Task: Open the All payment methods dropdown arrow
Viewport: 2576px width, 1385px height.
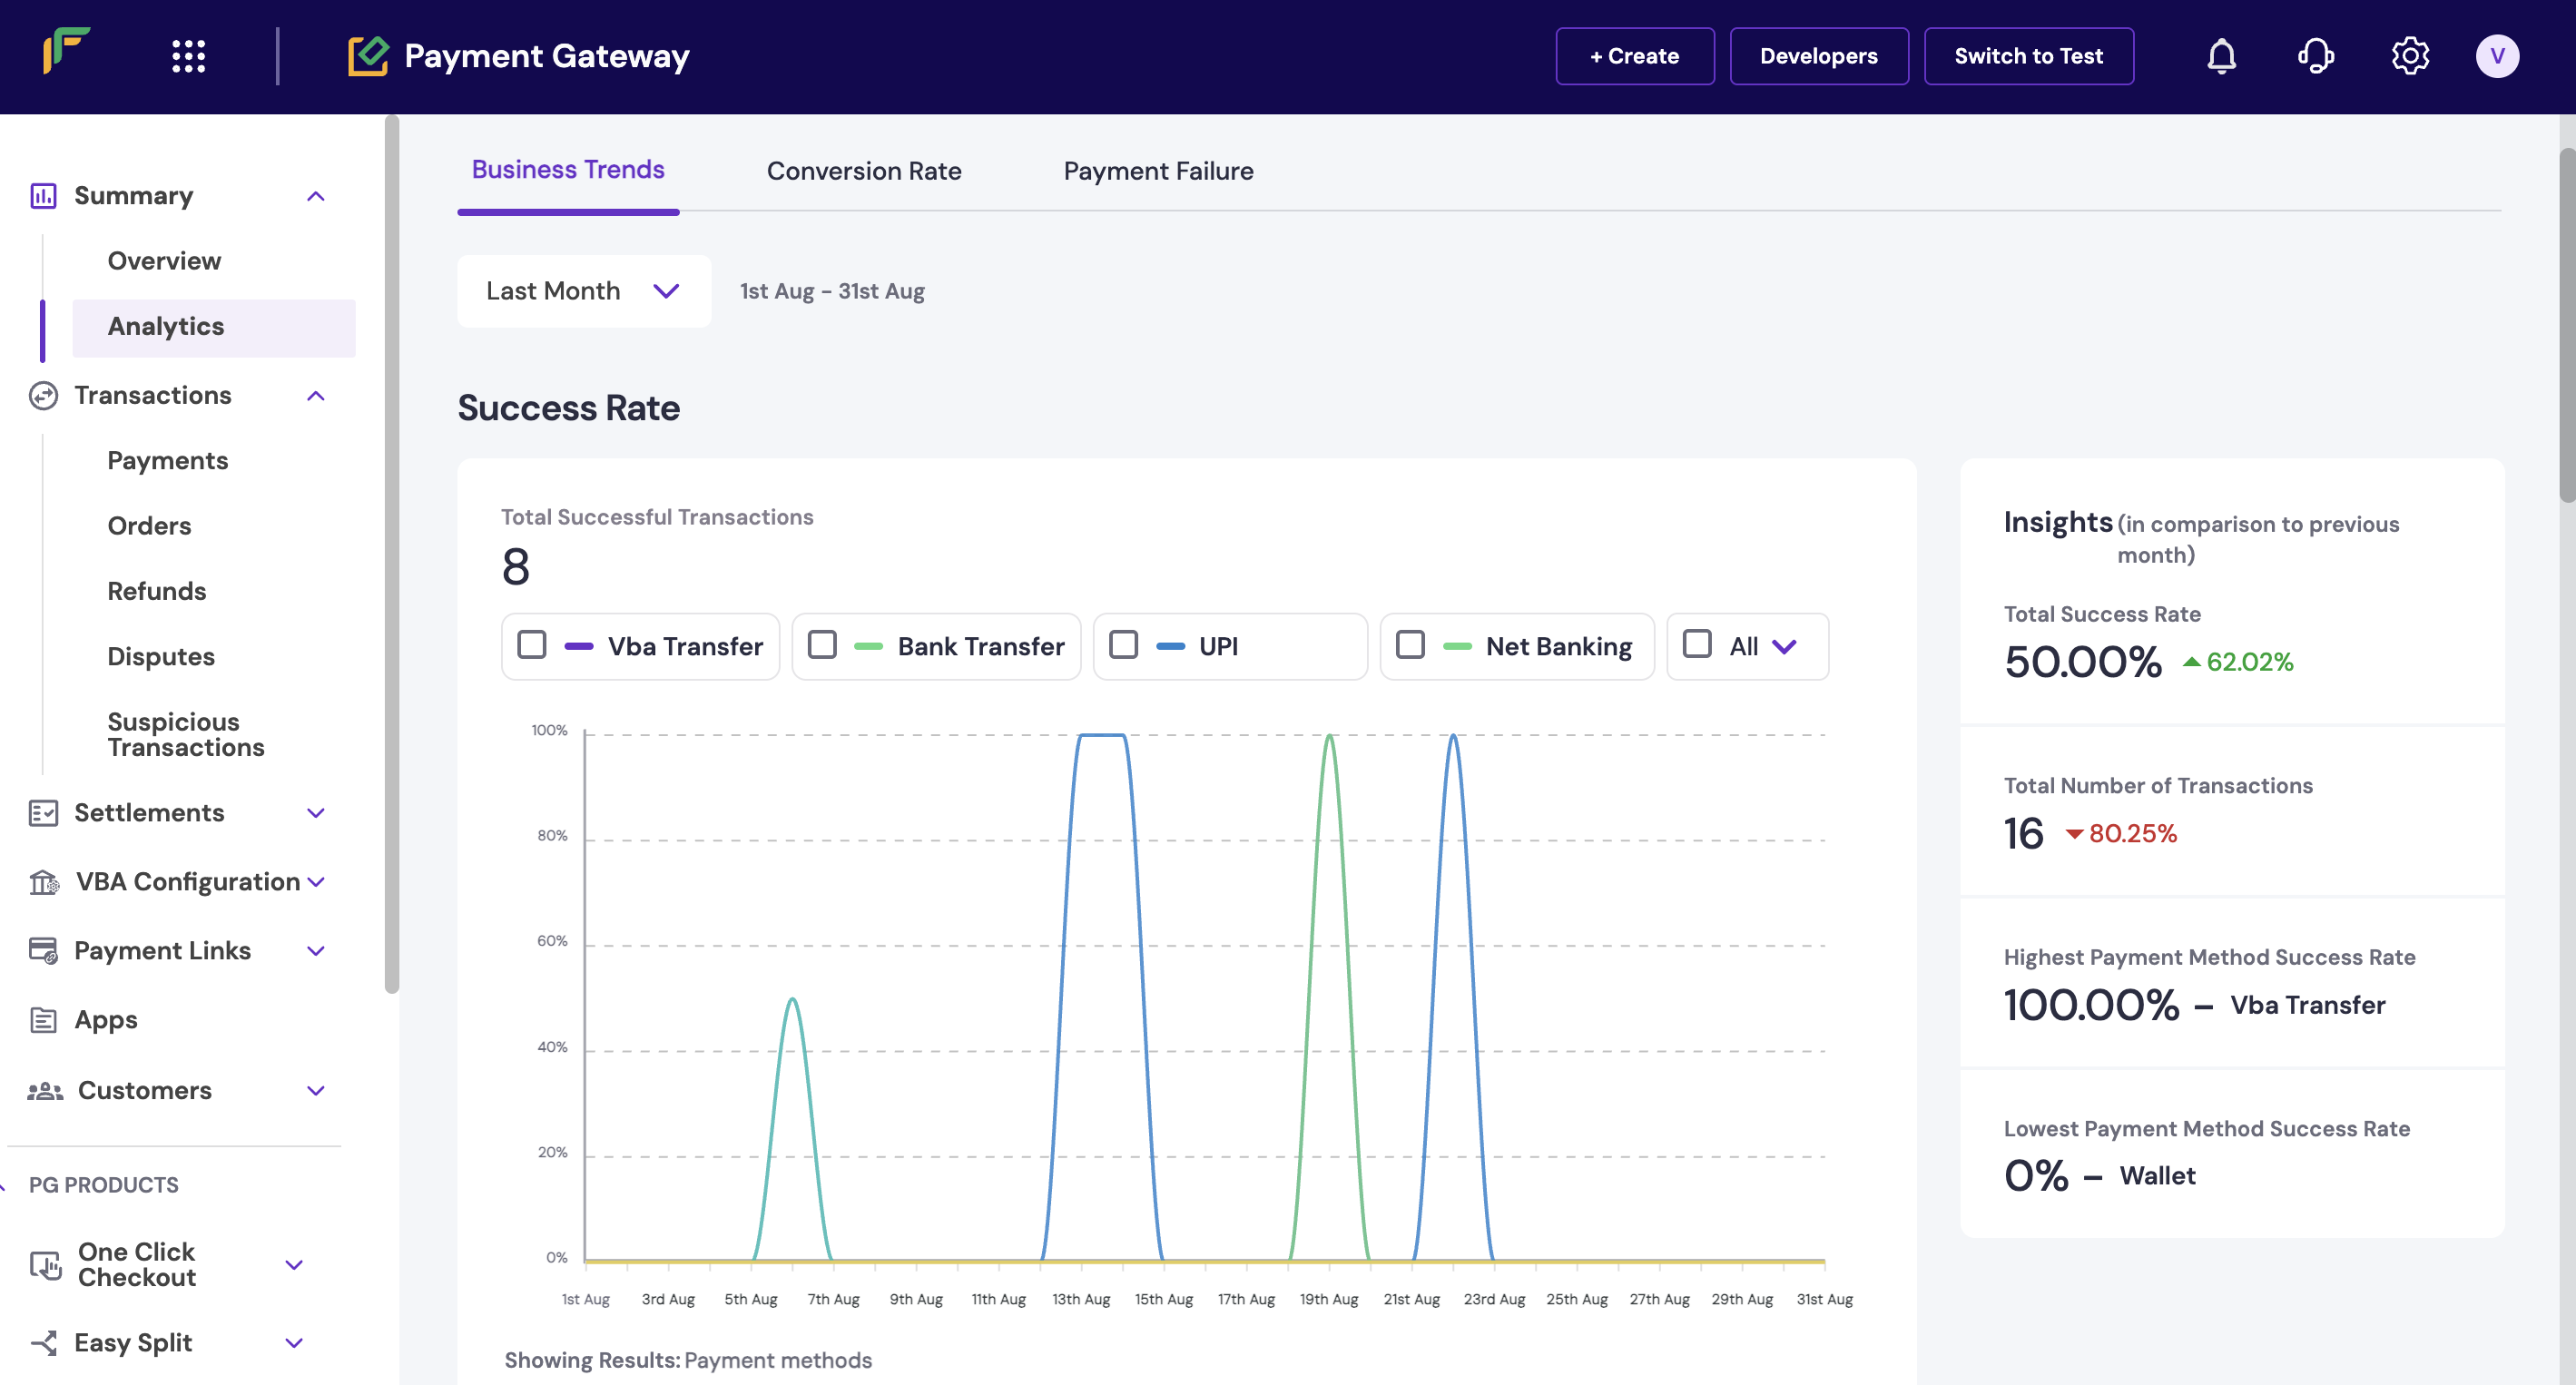Action: tap(1784, 647)
